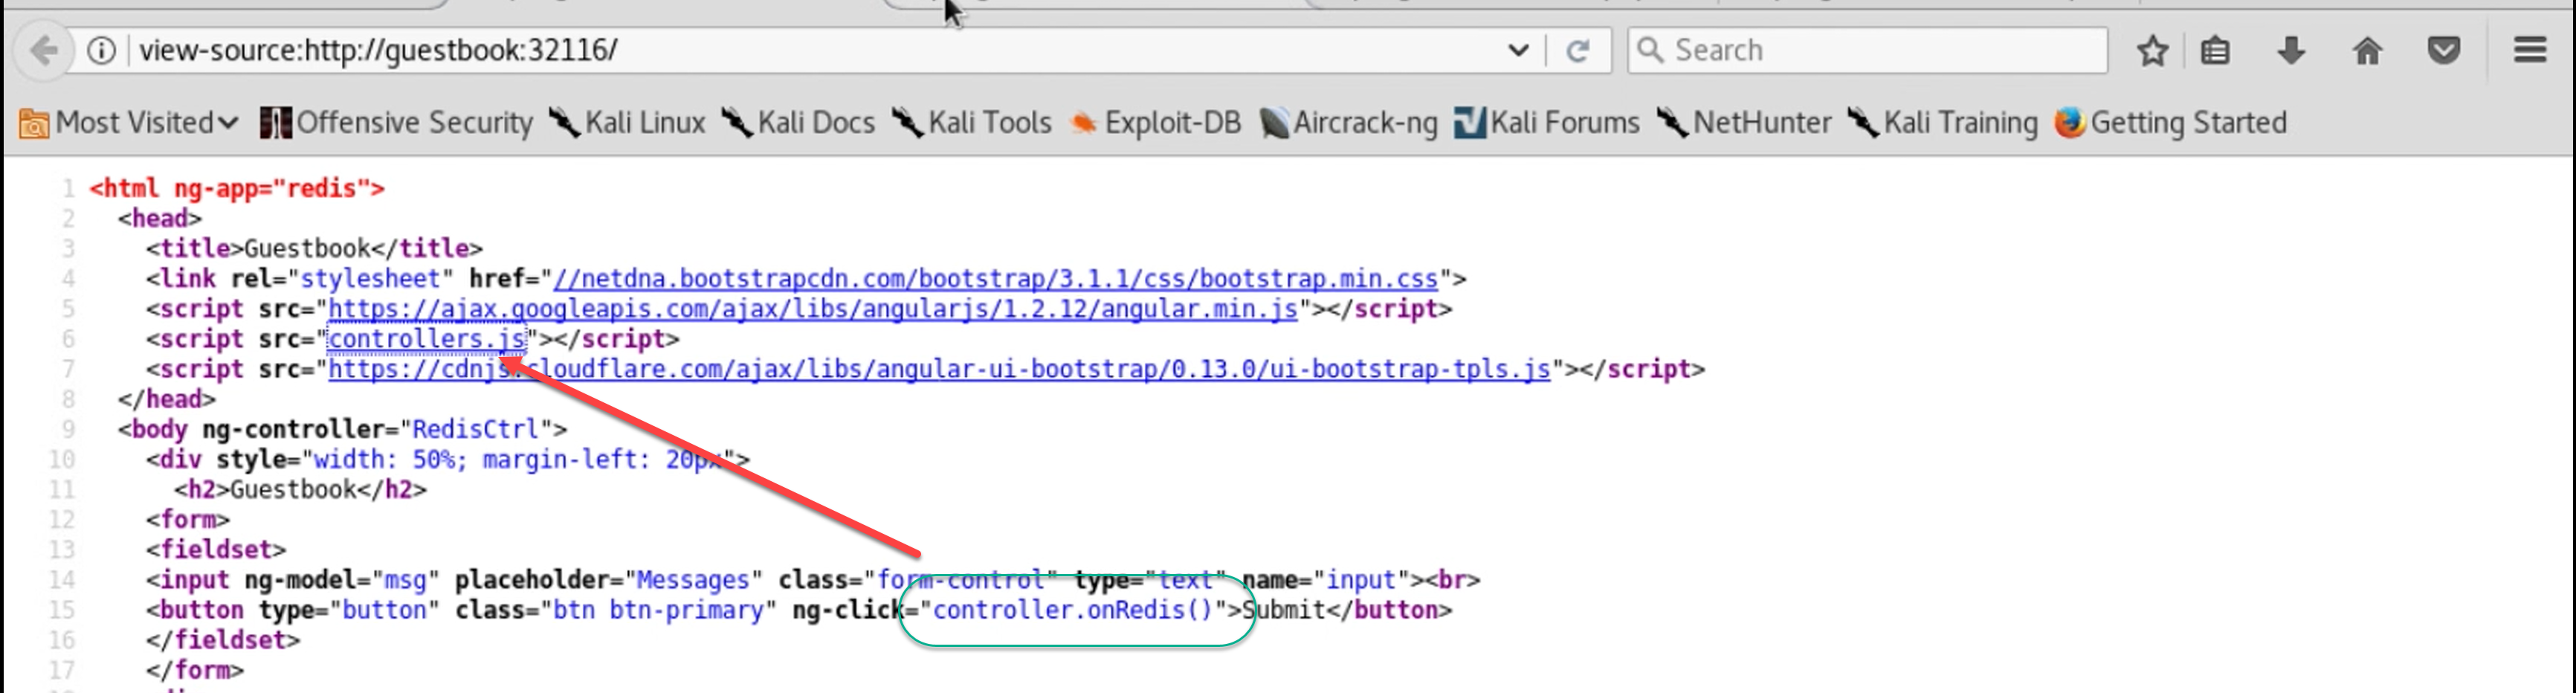The image size is (2576, 693).
Task: Click the view-source URL address field
Action: [800, 50]
